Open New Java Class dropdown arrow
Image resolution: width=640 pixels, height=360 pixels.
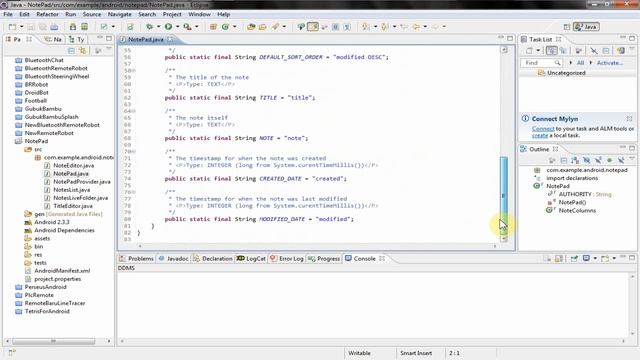[235, 27]
